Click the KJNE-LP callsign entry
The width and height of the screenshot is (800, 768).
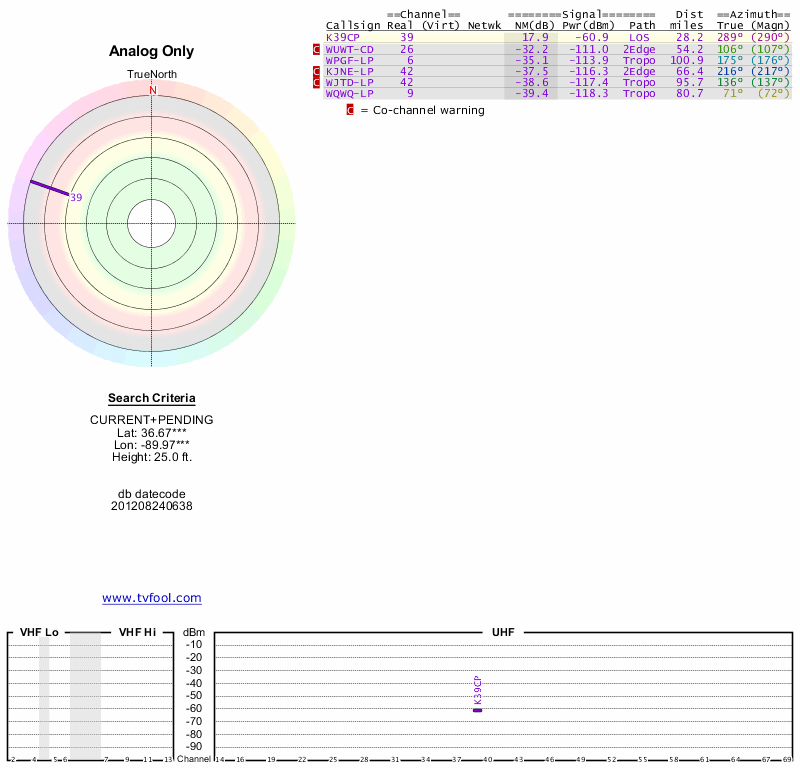tap(349, 71)
